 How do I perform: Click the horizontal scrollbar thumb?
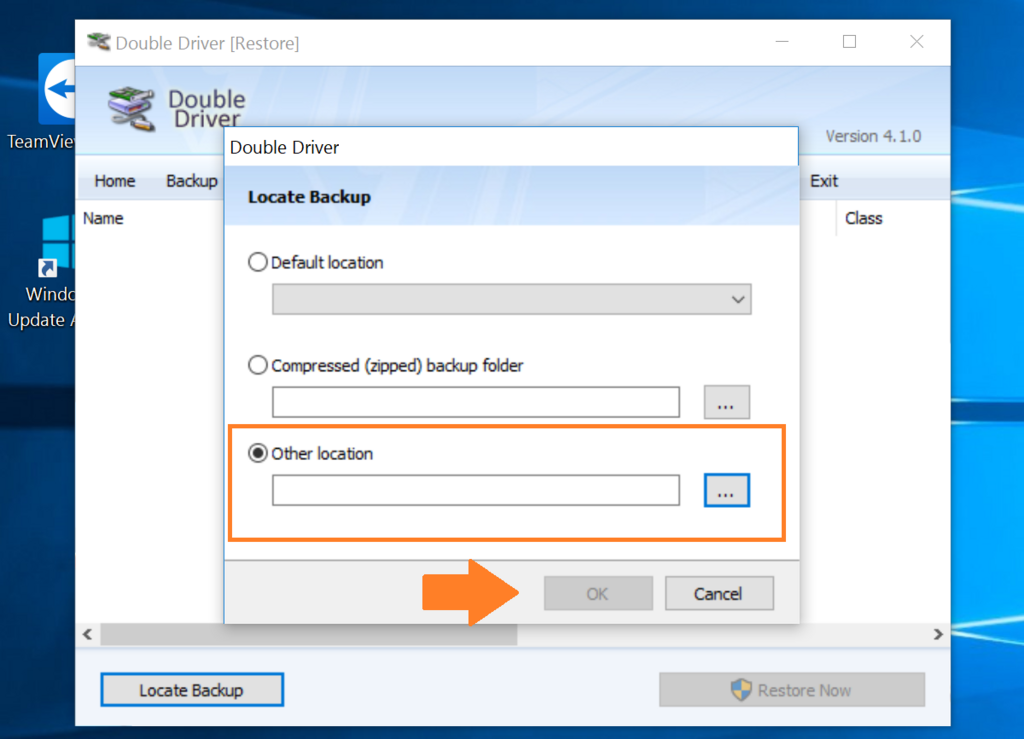[308, 634]
